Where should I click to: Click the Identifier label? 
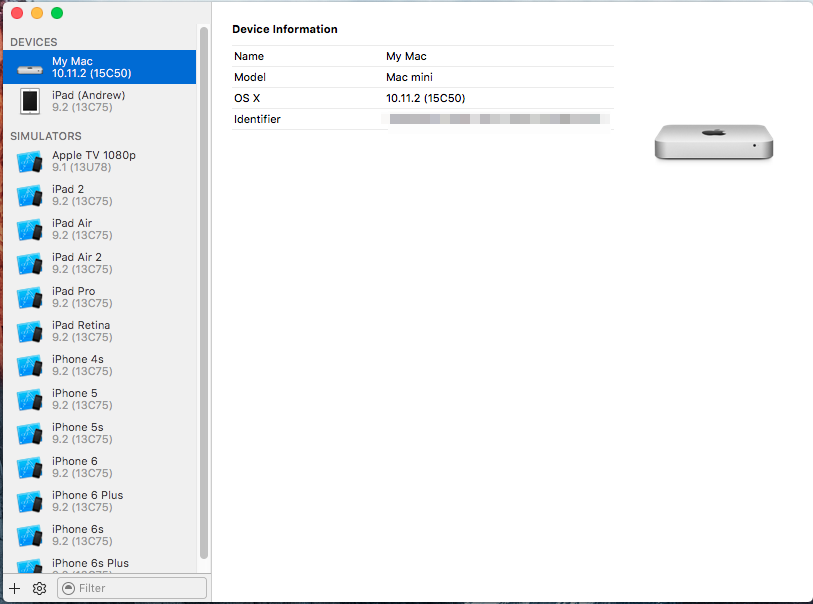[x=257, y=119]
